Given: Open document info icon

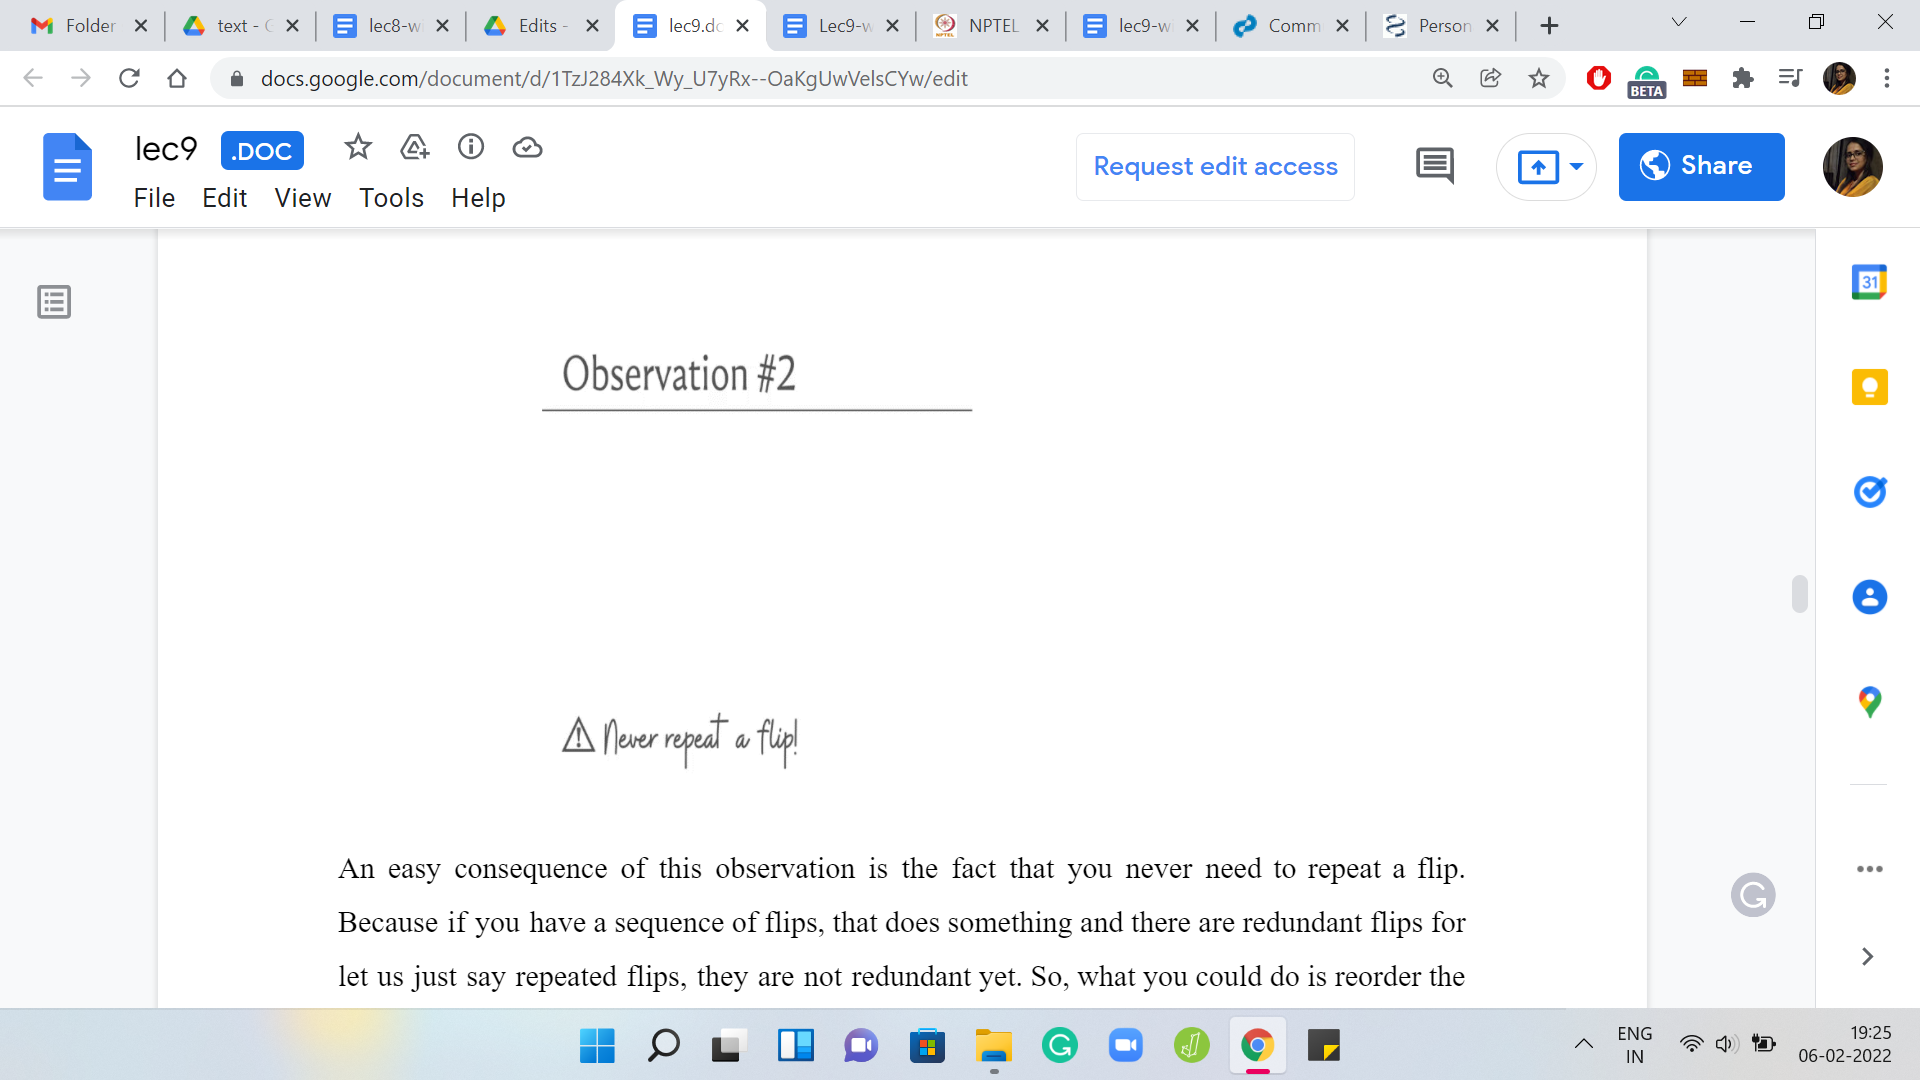Looking at the screenshot, I should click(x=471, y=148).
